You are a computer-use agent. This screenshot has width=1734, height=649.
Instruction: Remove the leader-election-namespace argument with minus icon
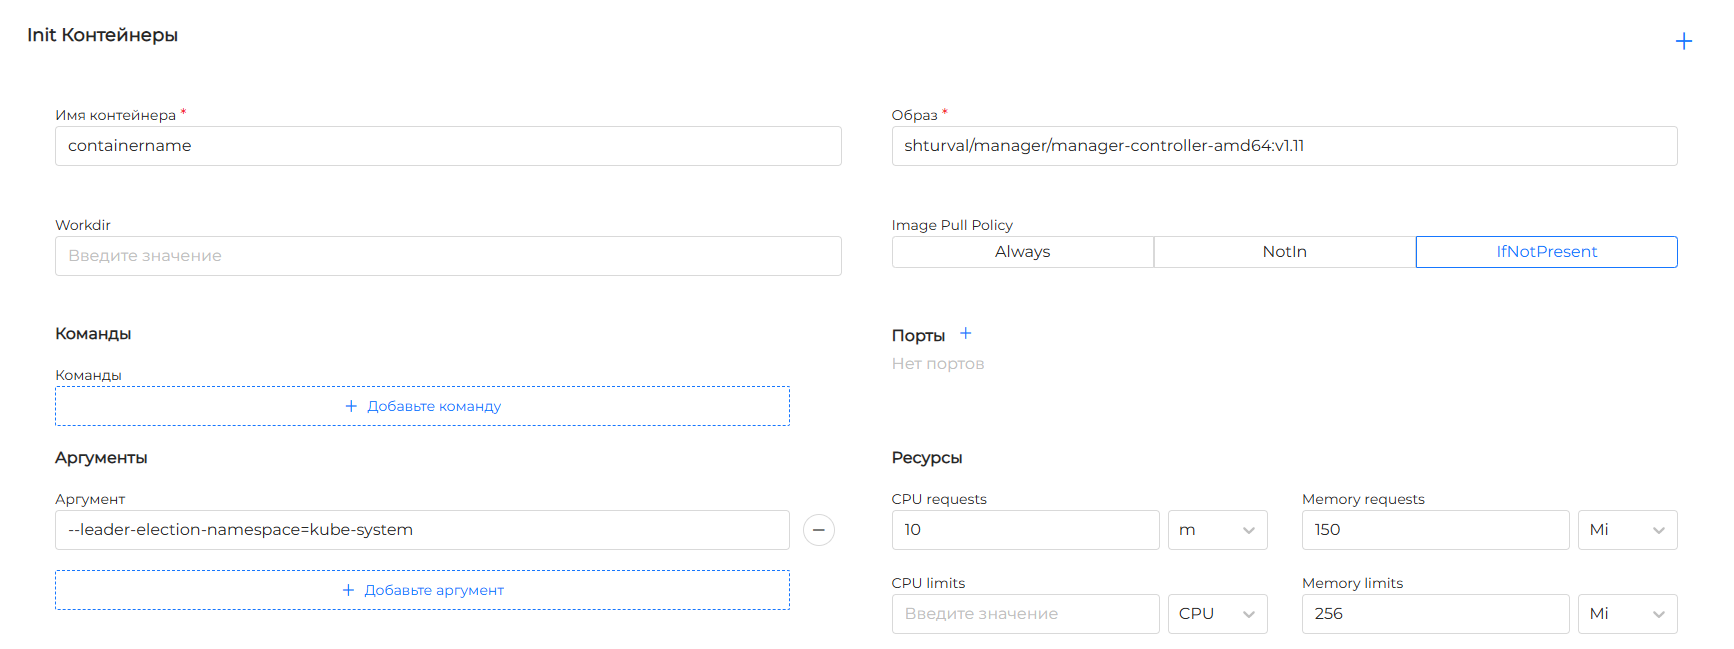point(818,530)
